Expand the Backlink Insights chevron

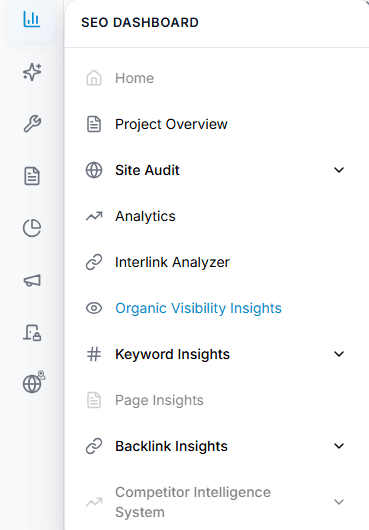click(x=339, y=446)
